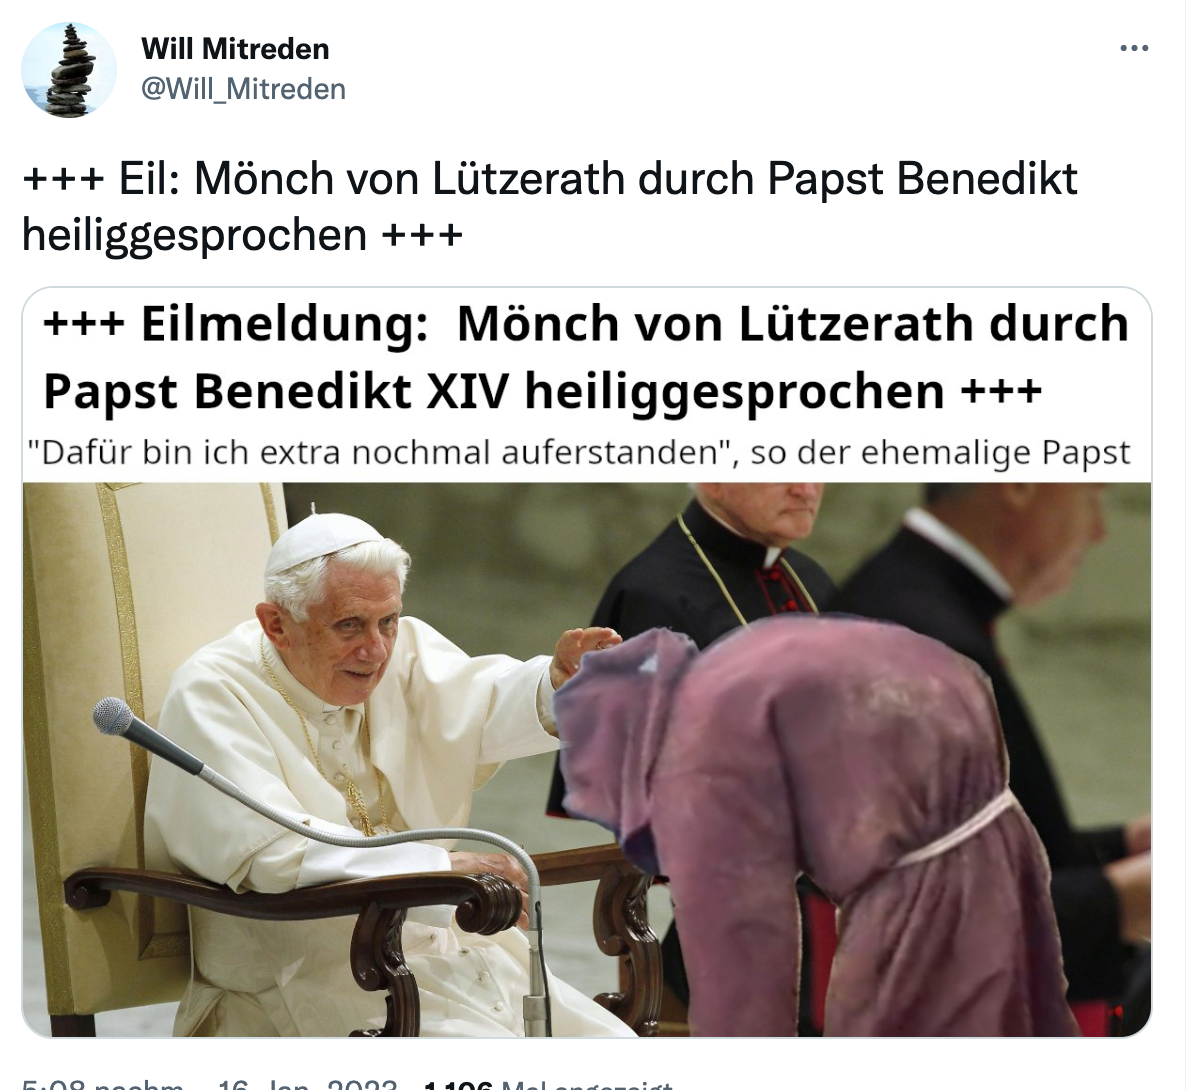
Task: Click the 16. Jan. 2023 date
Action: [307, 1085]
